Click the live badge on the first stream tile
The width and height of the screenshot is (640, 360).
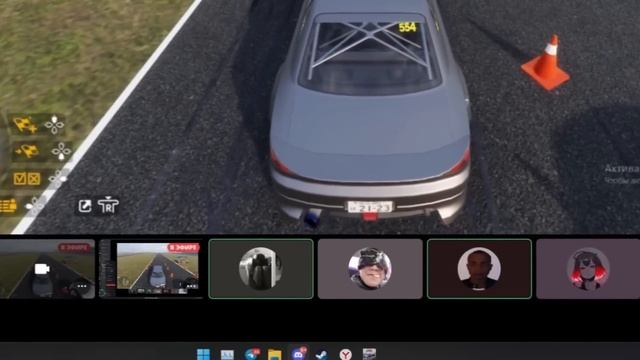click(x=75, y=247)
